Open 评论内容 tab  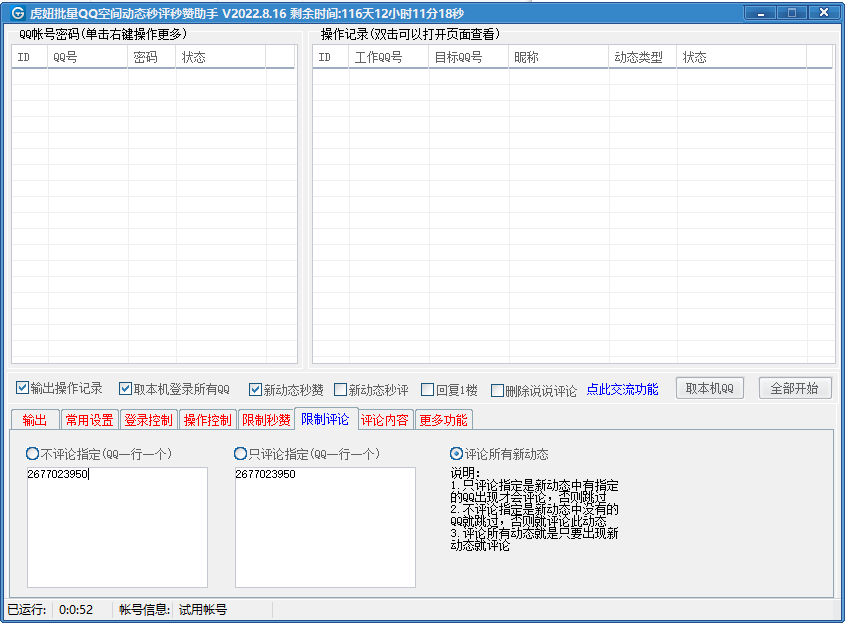385,420
